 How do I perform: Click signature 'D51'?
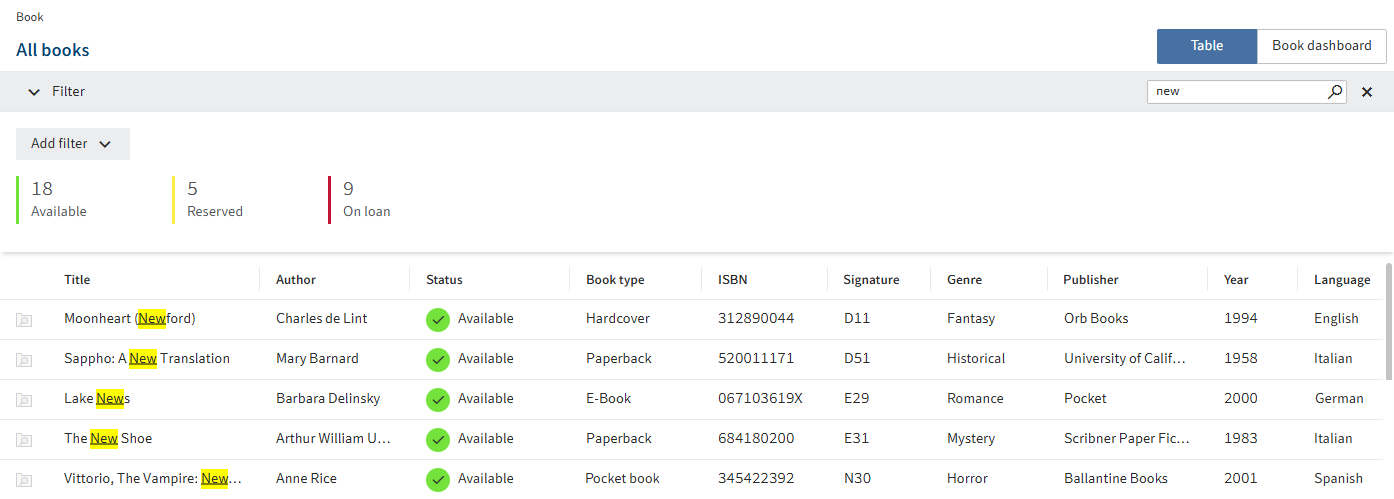point(857,359)
